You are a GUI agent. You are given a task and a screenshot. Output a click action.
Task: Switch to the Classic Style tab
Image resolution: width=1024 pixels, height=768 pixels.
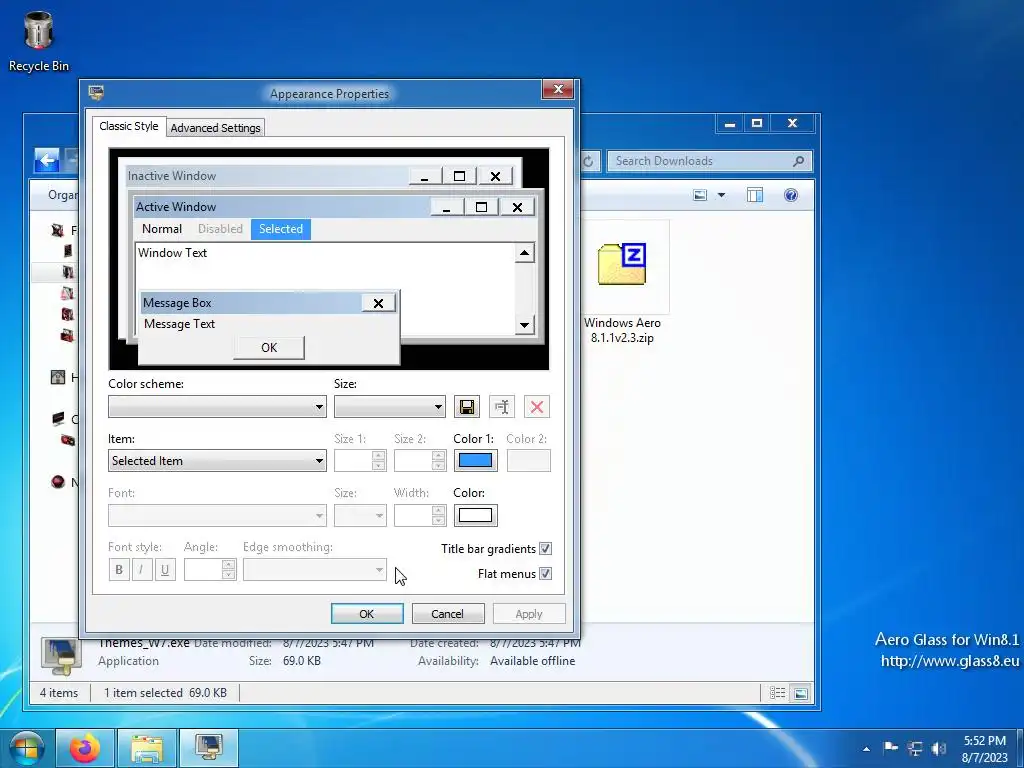click(x=129, y=126)
